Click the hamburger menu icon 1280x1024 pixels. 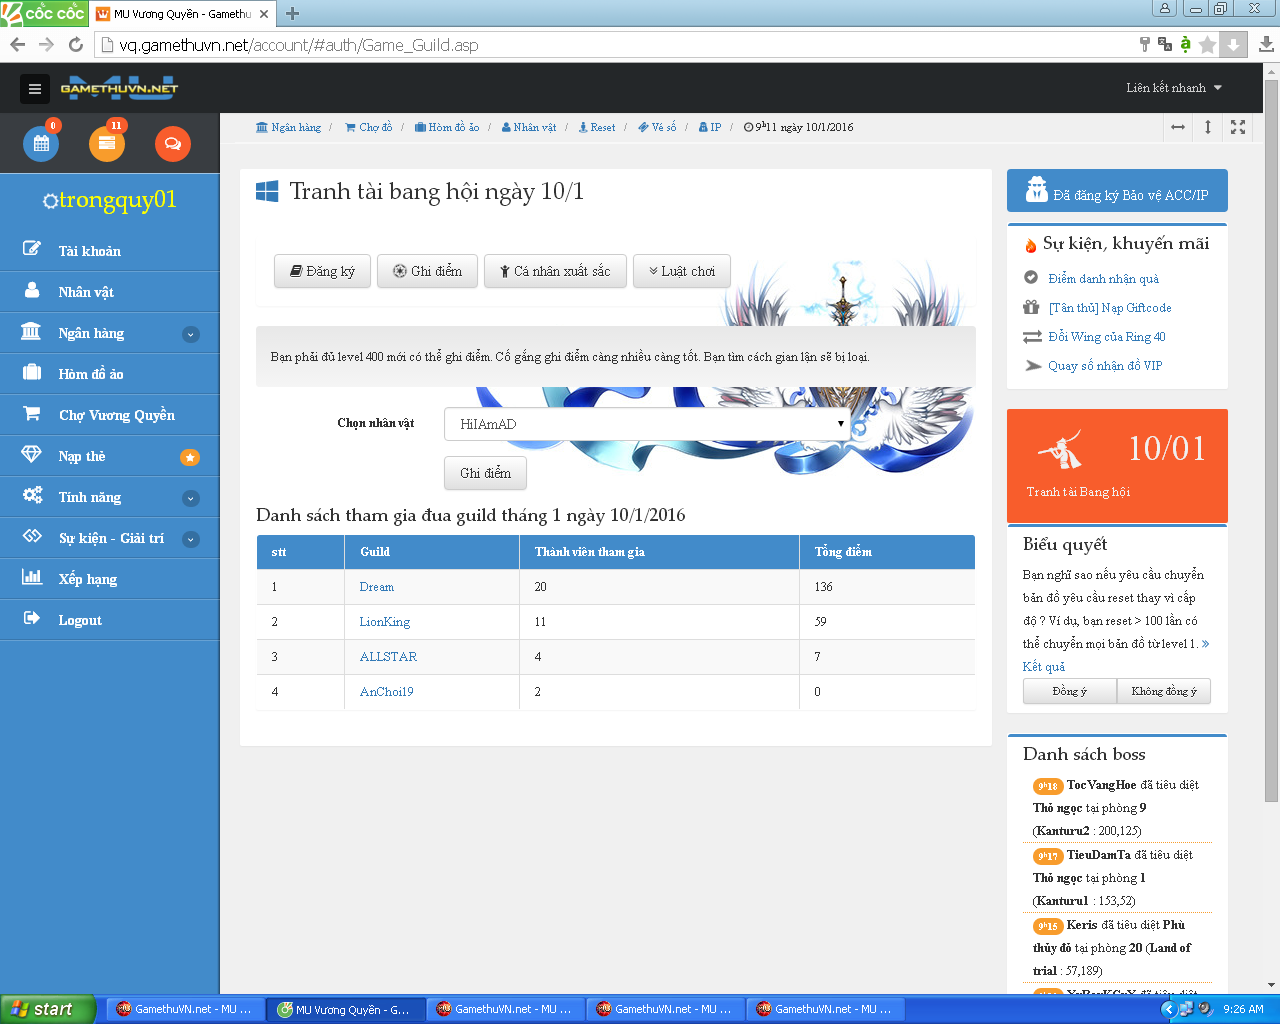(x=35, y=89)
